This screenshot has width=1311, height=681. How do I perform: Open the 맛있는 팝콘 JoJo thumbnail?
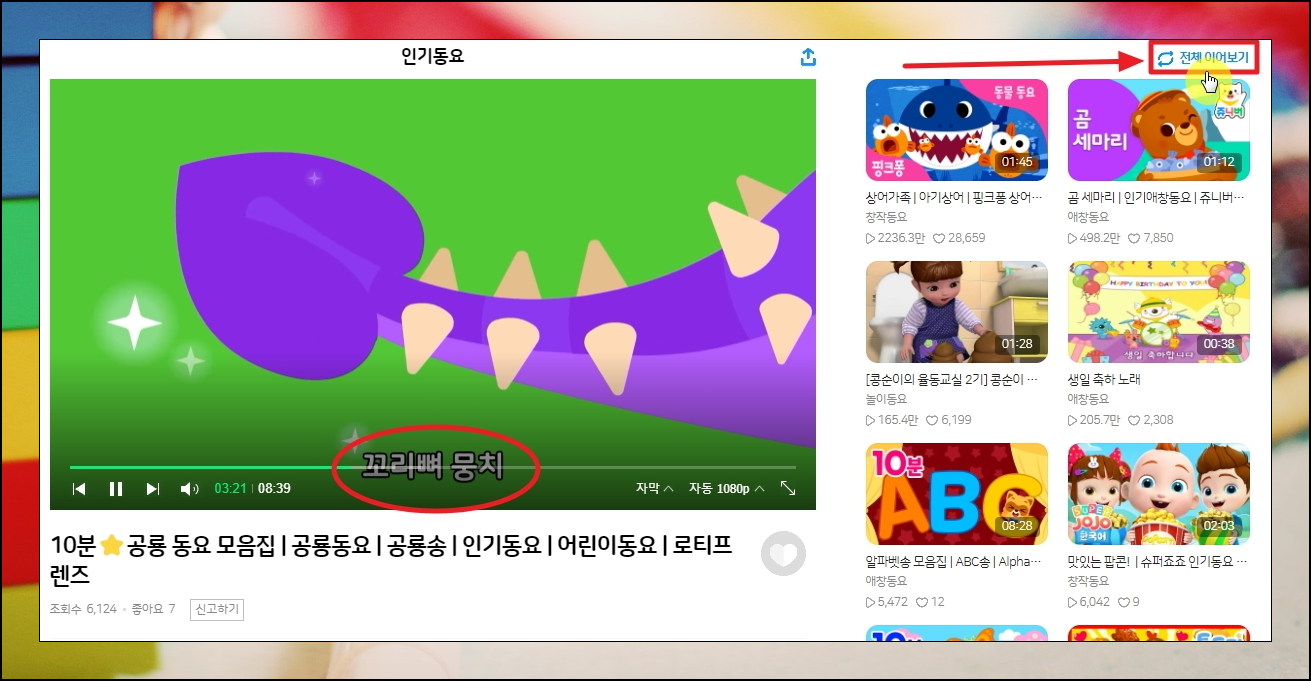pyautogui.click(x=1159, y=494)
